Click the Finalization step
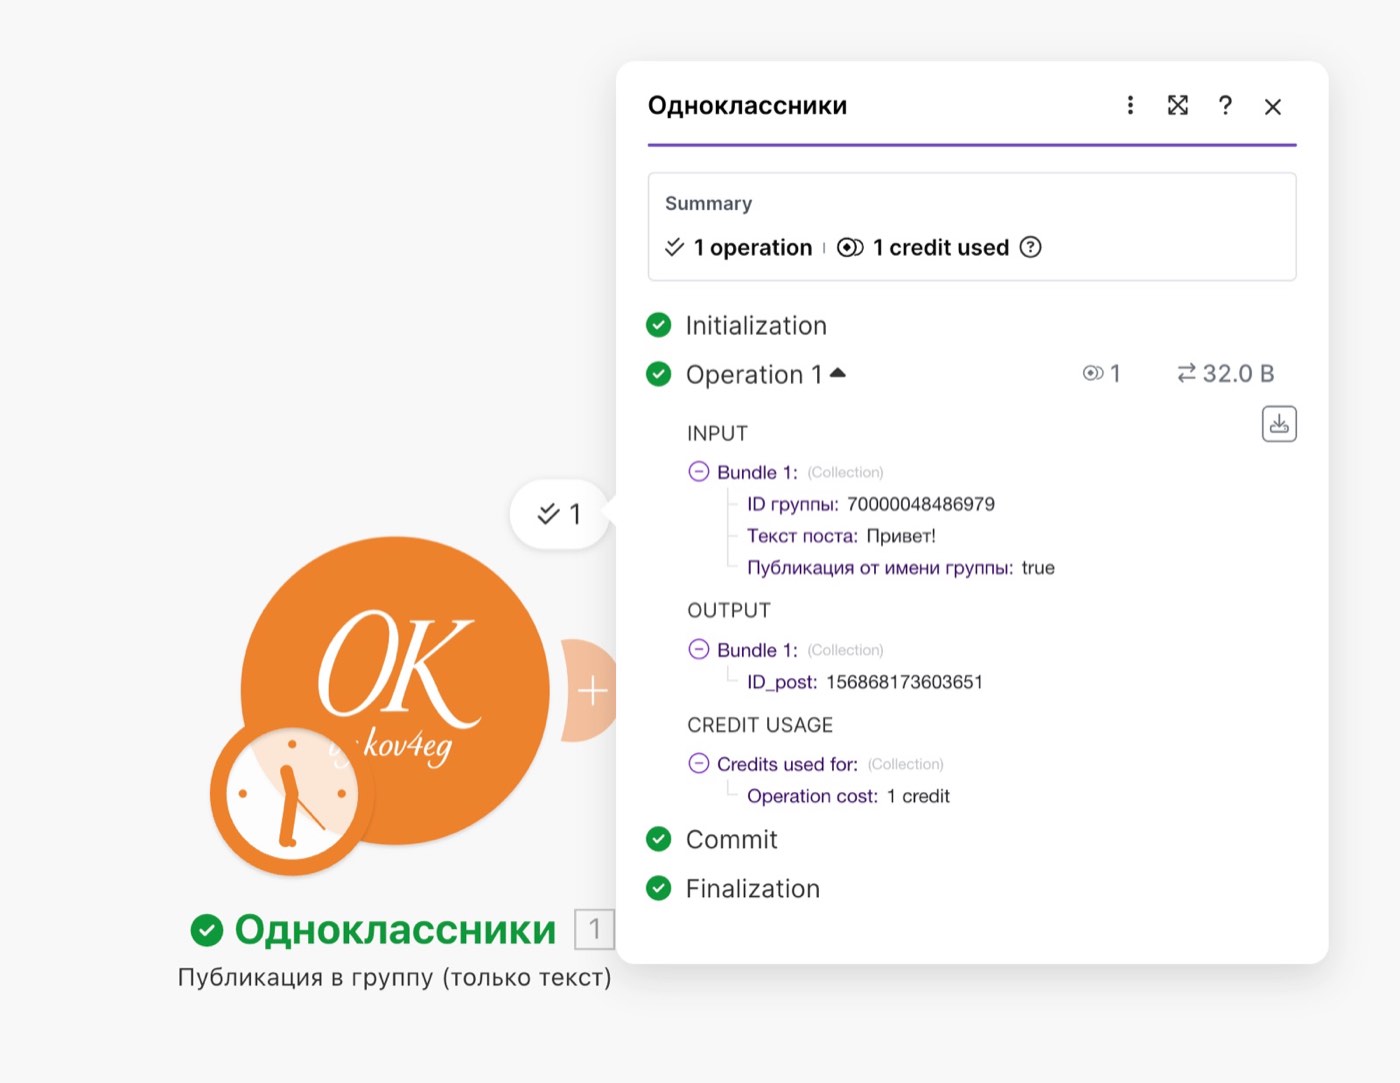1400x1083 pixels. [752, 888]
